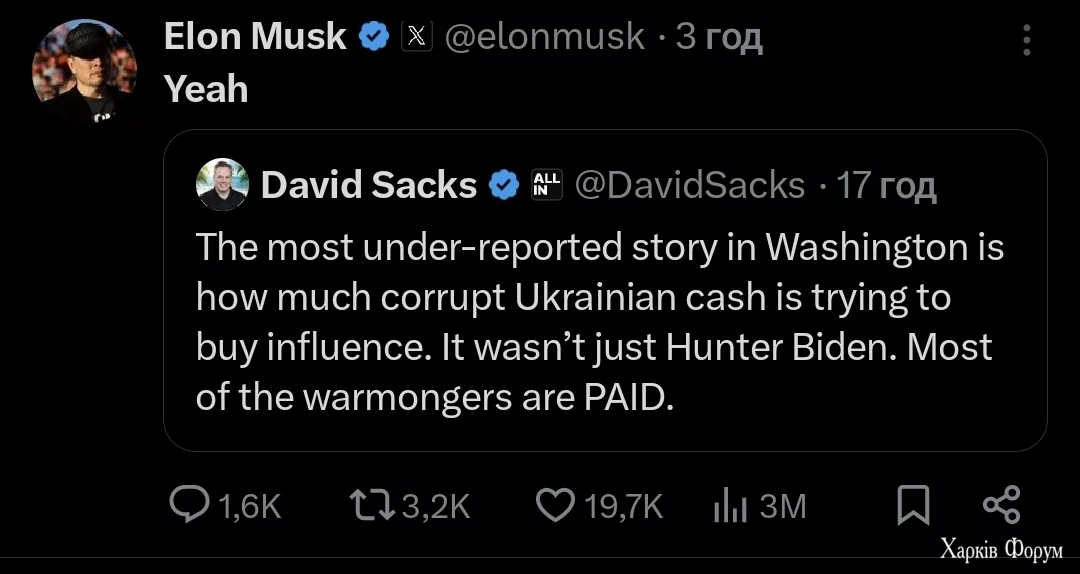Click the reply comment icon

pyautogui.click(x=187, y=505)
